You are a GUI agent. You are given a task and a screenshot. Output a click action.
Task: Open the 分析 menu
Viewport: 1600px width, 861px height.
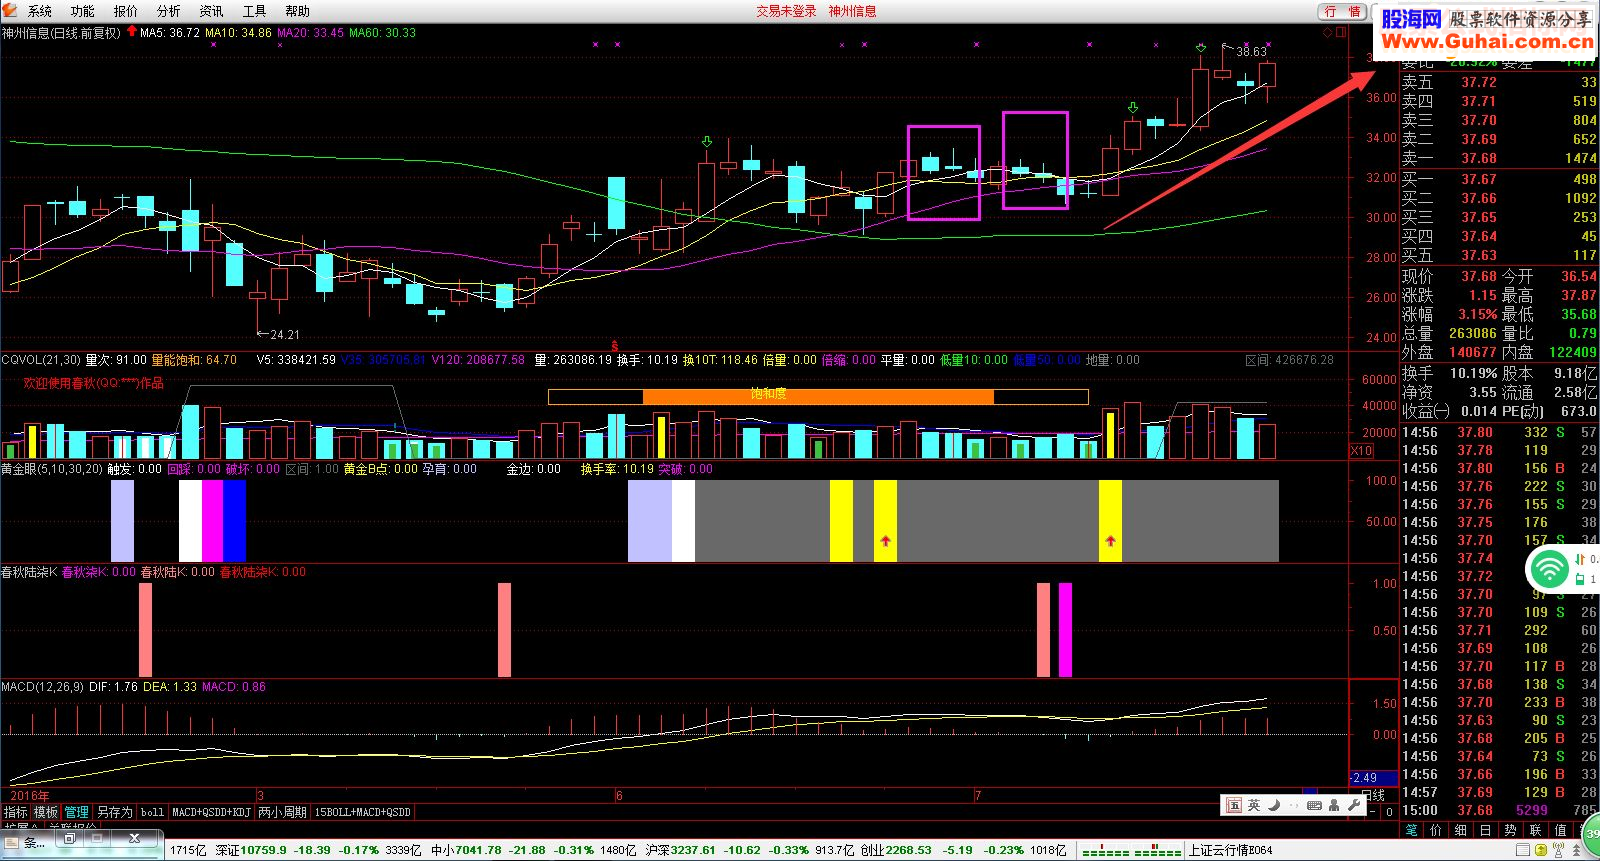pos(169,11)
